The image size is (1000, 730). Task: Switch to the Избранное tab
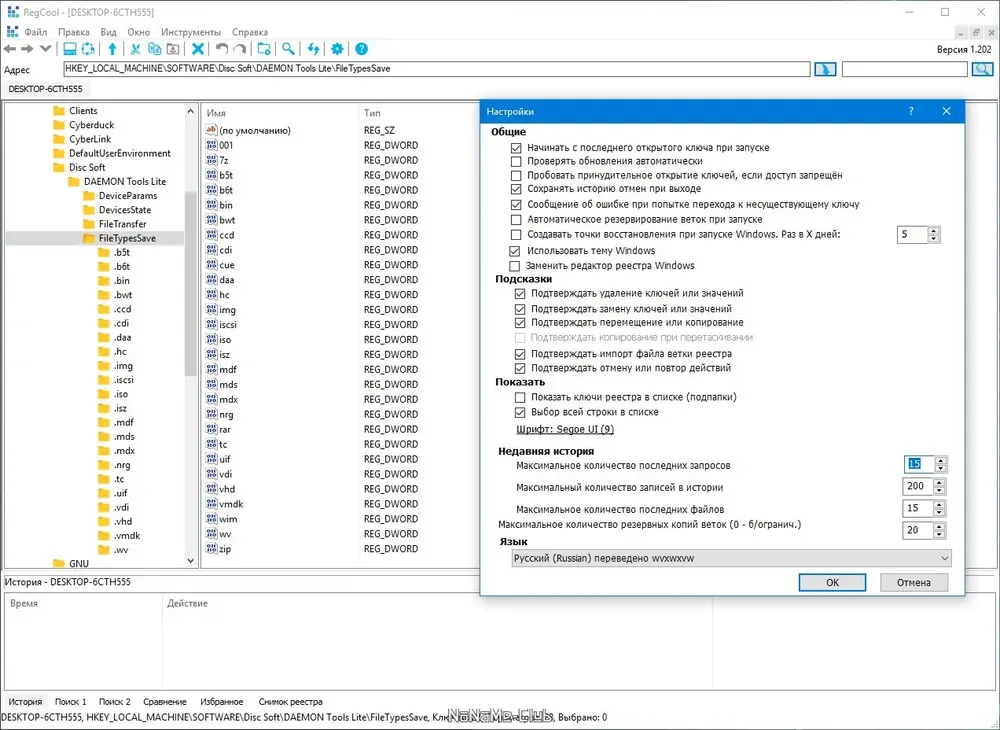221,701
